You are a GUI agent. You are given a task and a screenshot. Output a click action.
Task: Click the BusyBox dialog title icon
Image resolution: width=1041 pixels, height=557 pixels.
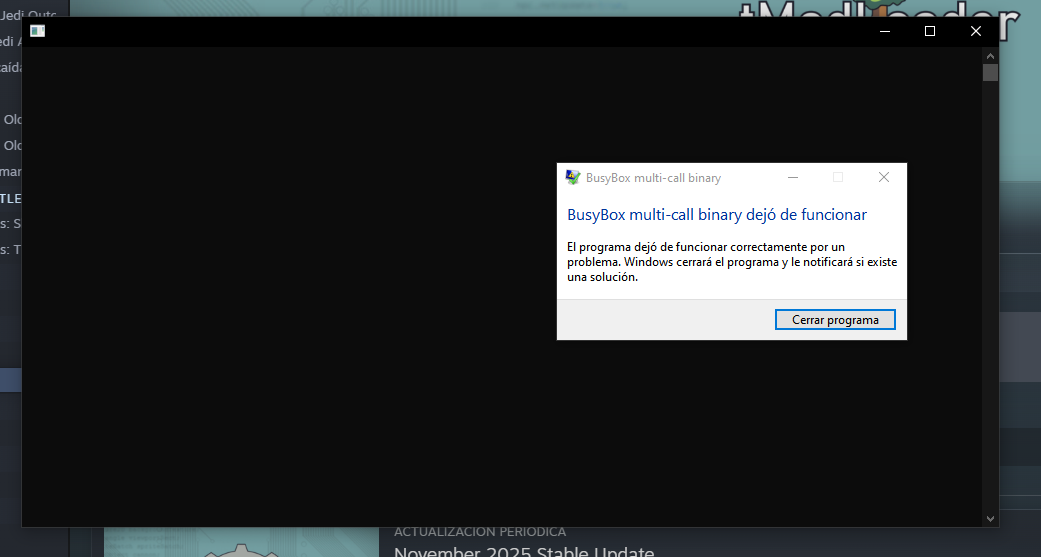(572, 177)
